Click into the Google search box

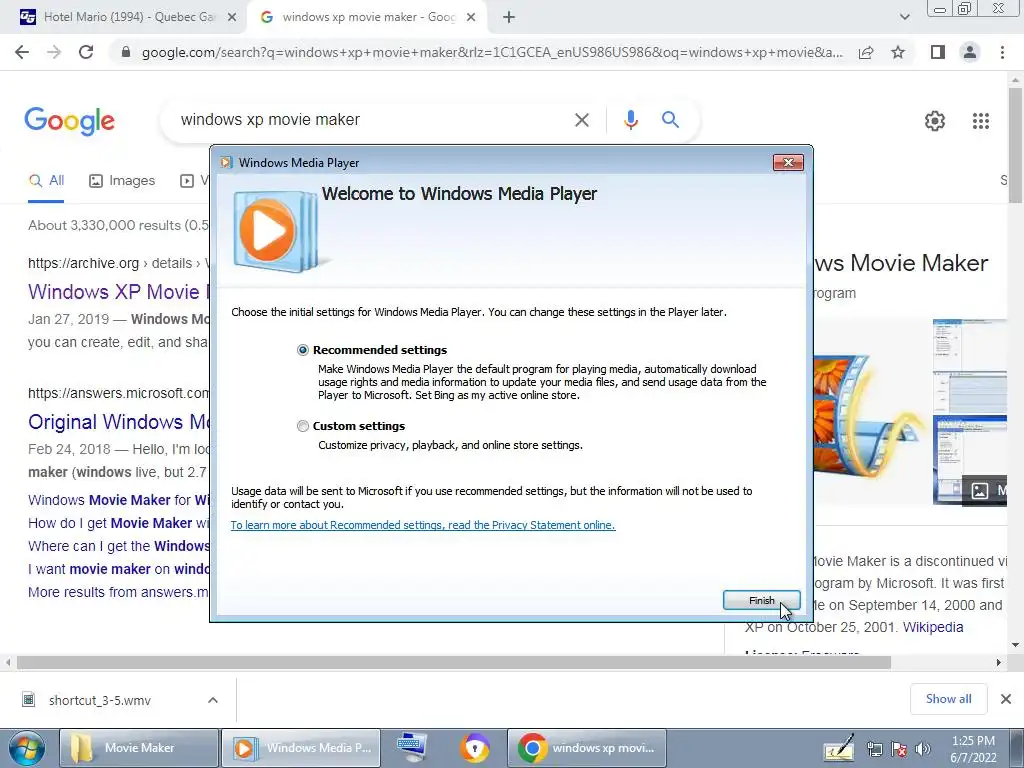pyautogui.click(x=366, y=120)
